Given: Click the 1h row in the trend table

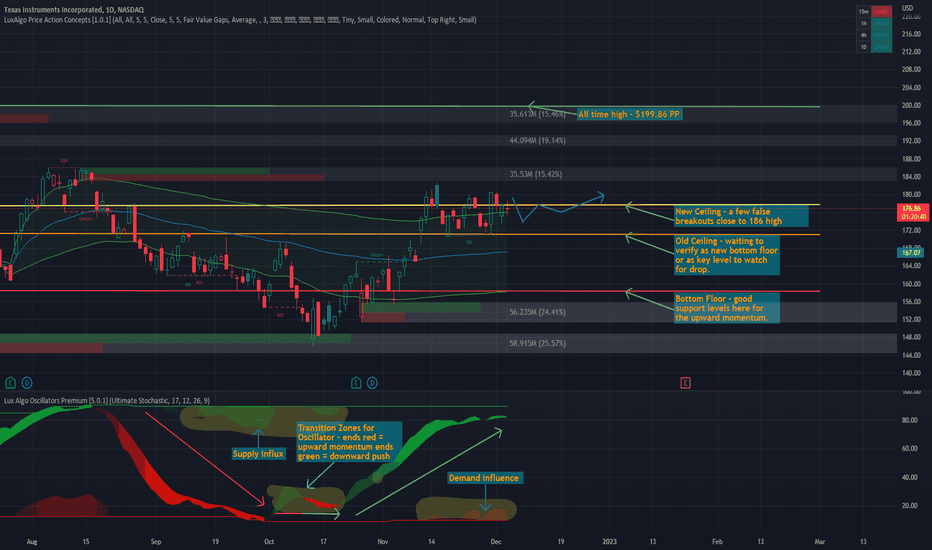Looking at the screenshot, I should coord(874,23).
